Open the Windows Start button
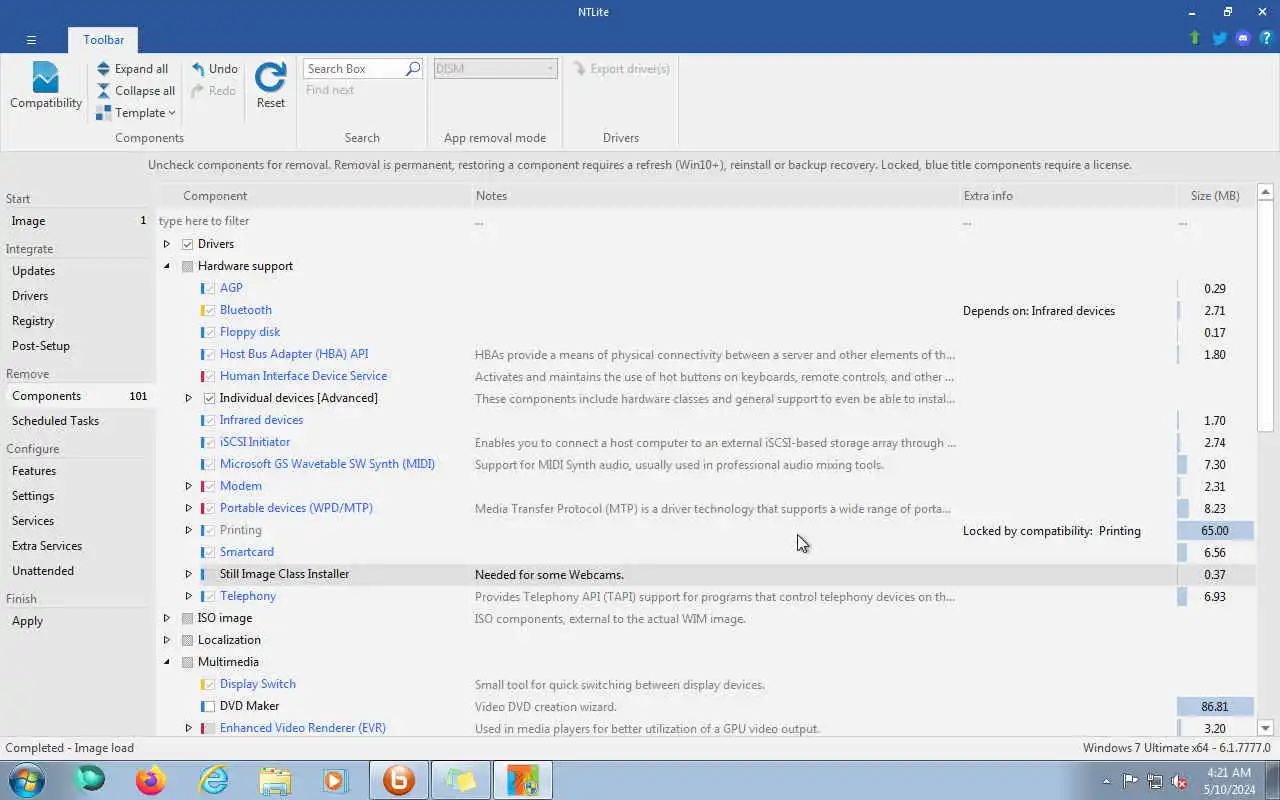Screen dimensions: 1280x800 (26, 780)
